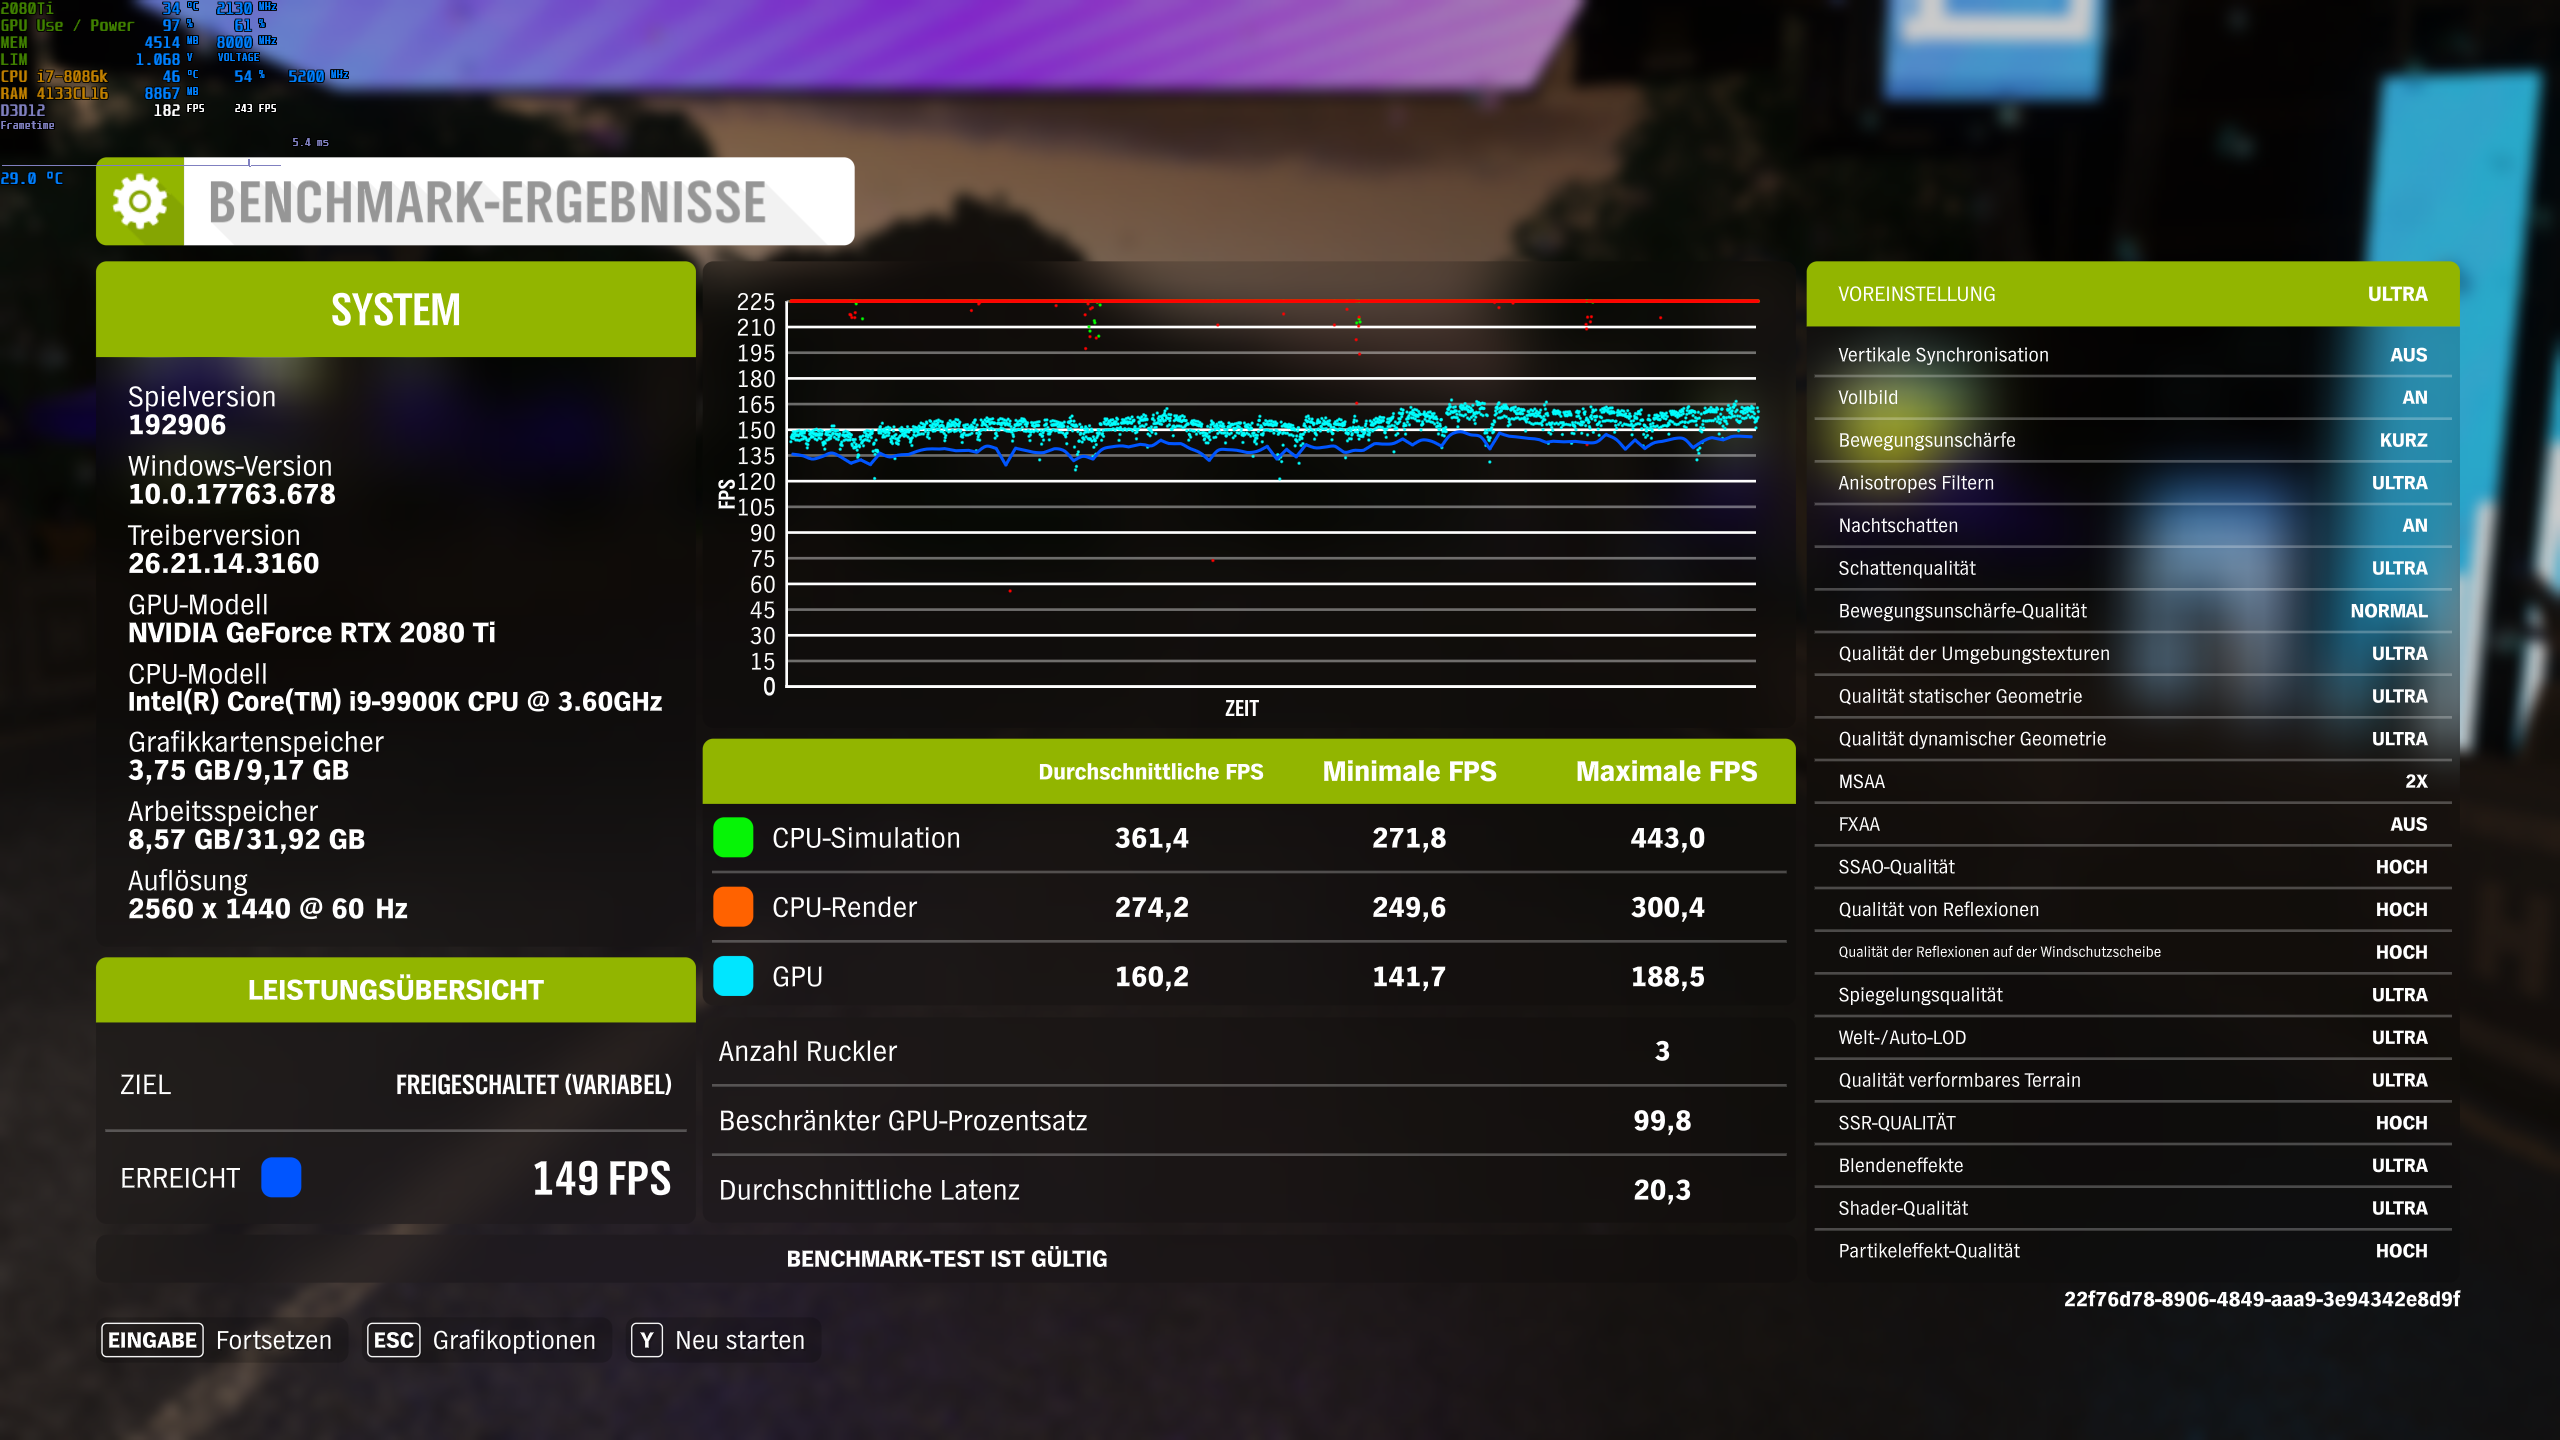2560x1440 pixels.
Task: Click the green CPU-Simulation row marker
Action: (733, 838)
